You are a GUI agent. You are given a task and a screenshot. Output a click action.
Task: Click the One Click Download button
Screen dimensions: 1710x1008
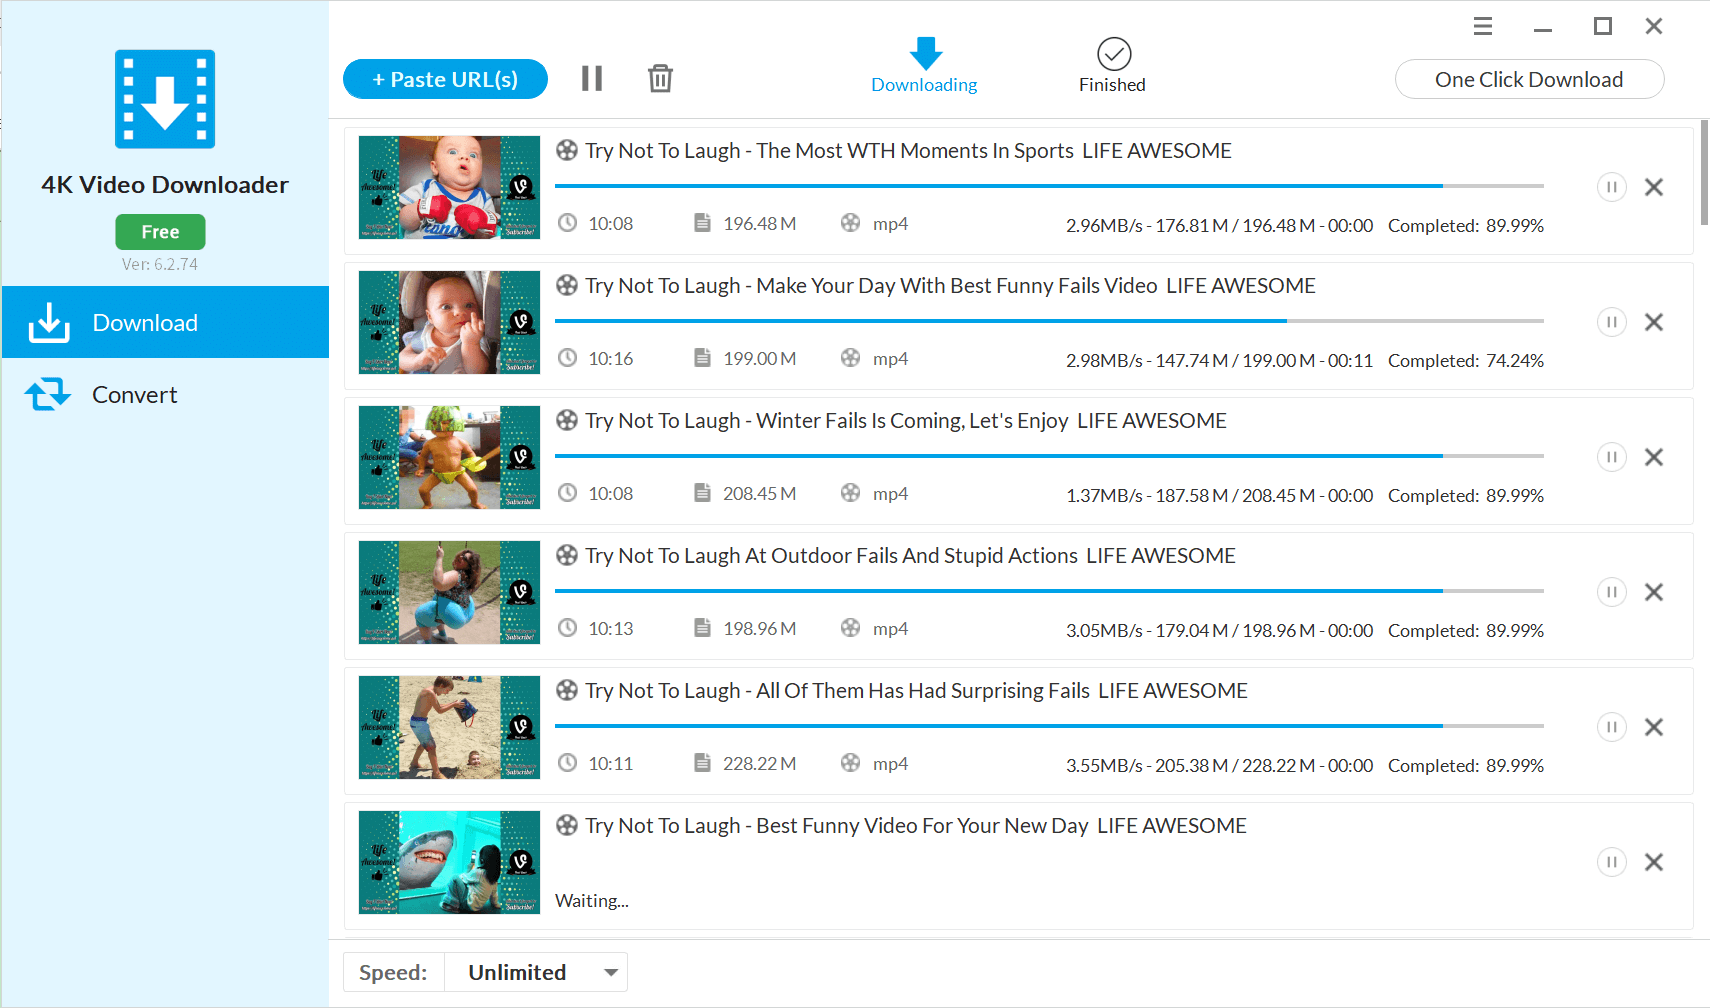1529,79
